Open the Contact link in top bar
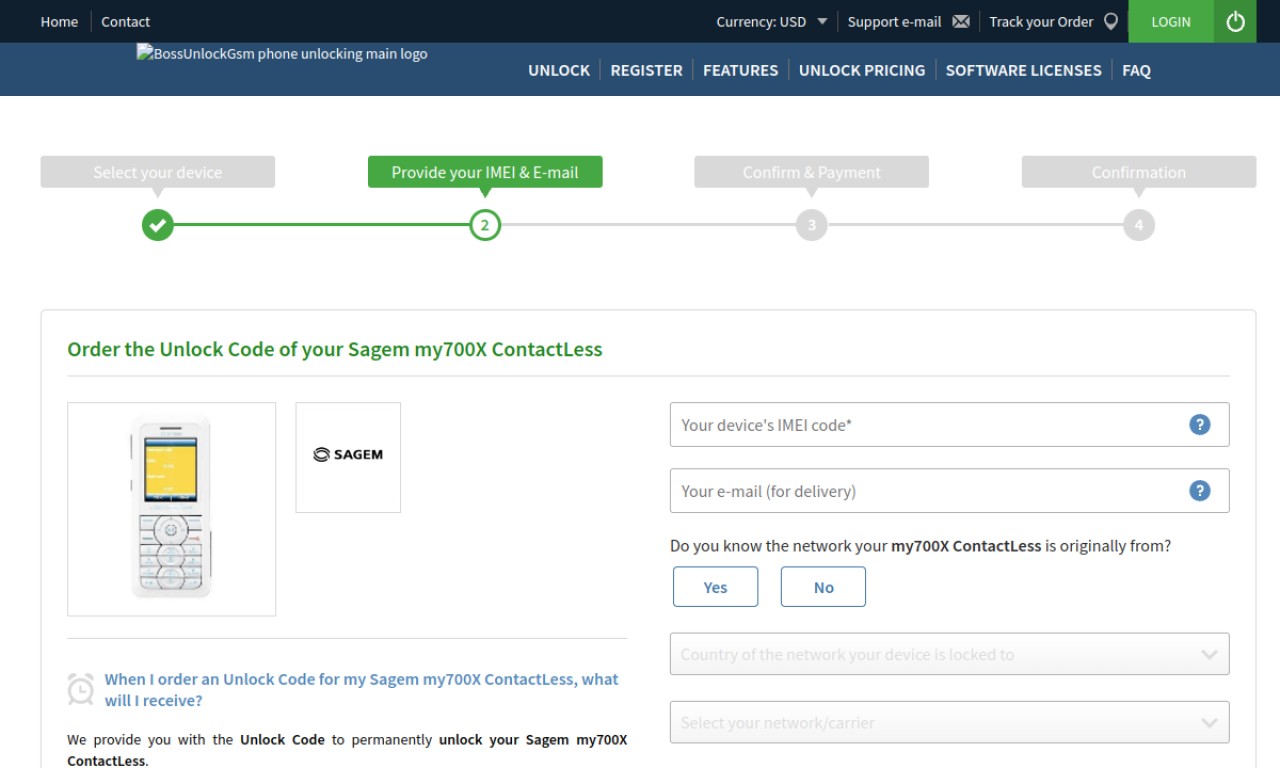The image size is (1280, 768). (125, 22)
